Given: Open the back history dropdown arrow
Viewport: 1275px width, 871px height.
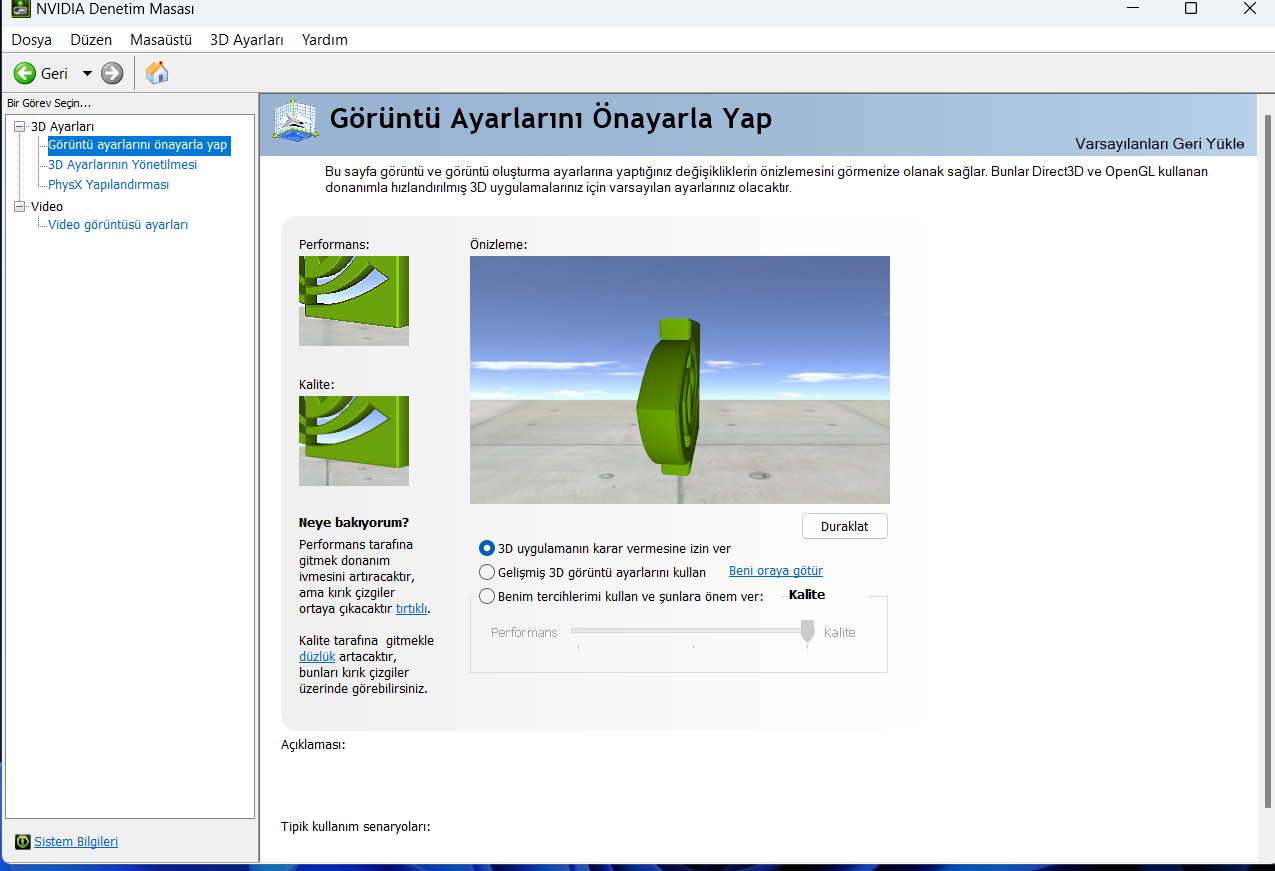Looking at the screenshot, I should point(87,74).
